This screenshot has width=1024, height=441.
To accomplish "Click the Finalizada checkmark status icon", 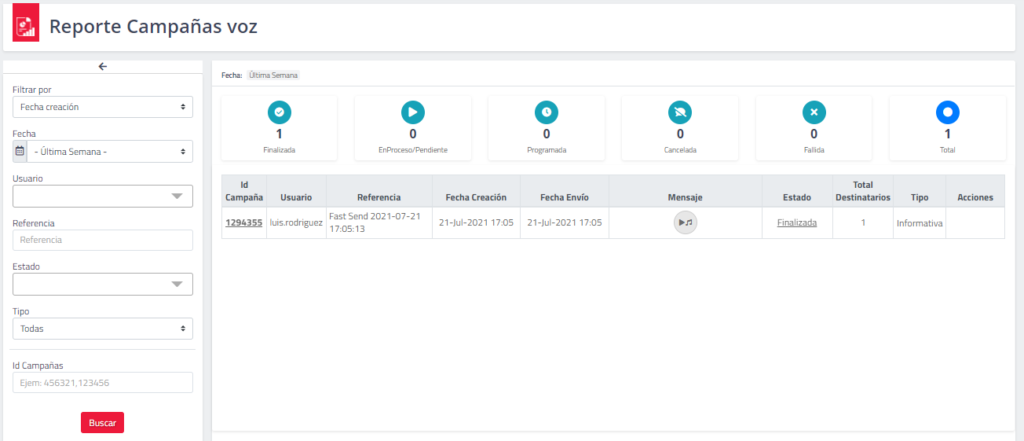I will [x=279, y=112].
